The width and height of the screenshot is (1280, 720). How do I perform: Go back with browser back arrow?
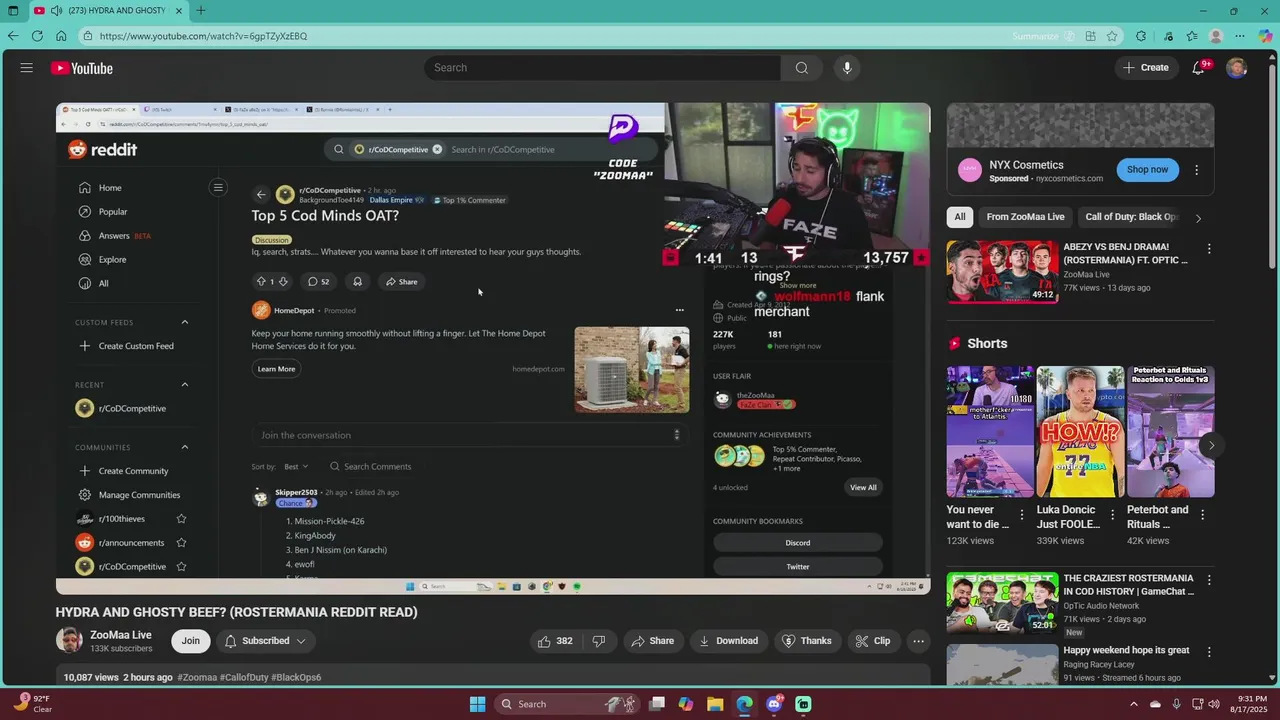pos(13,36)
